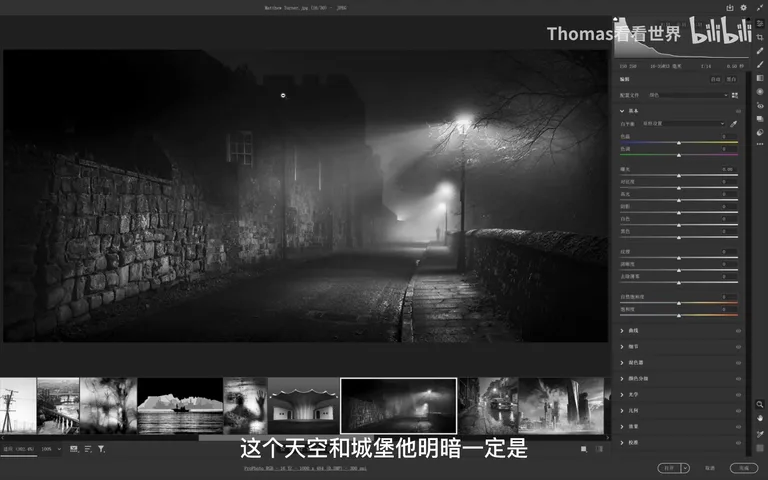Click the Exposure (曝光) slider handle
Image resolution: width=768 pixels, height=480 pixels.
tap(679, 175)
